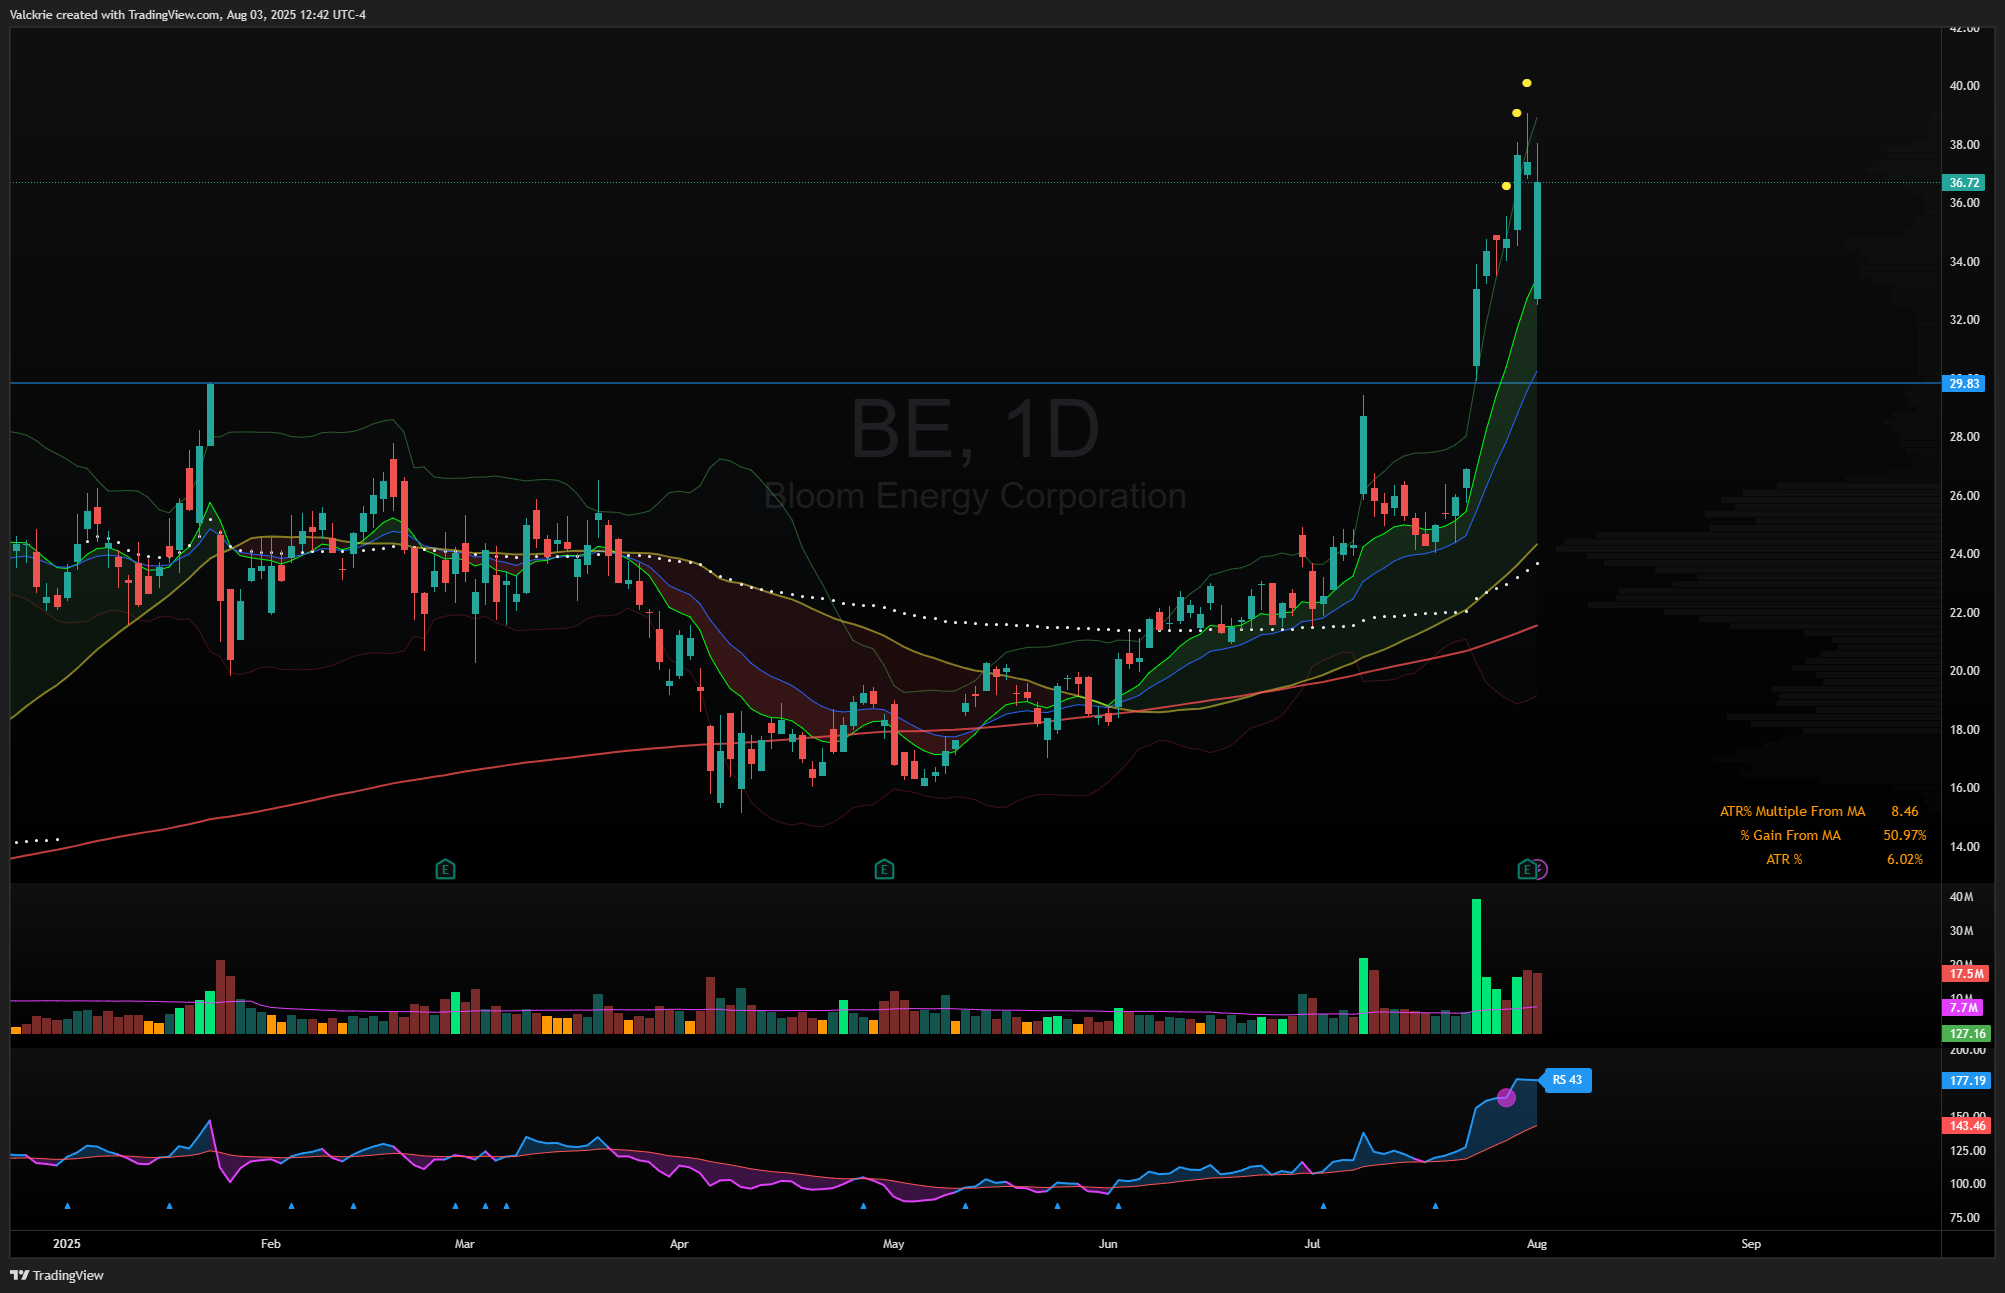Click the RS 43 label tag
The height and width of the screenshot is (1293, 2005).
(x=1567, y=1080)
